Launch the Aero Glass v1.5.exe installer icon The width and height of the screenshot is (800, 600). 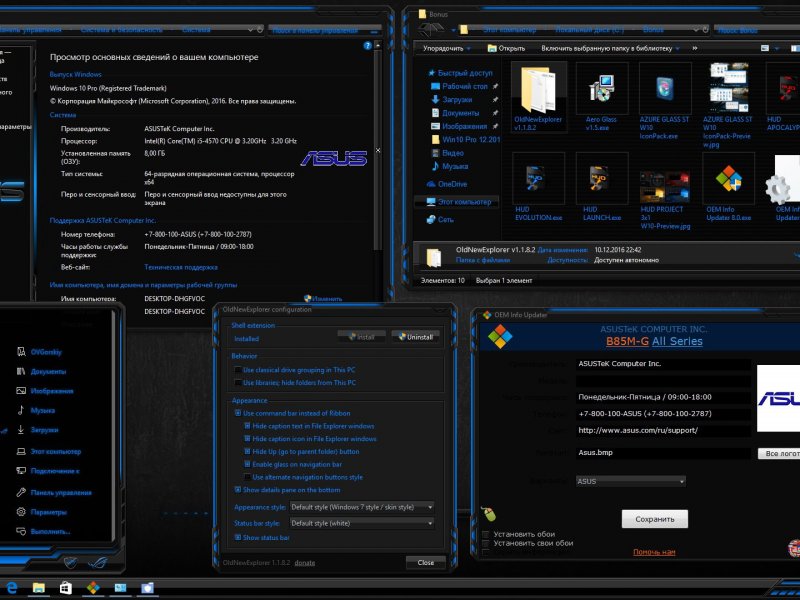(602, 89)
